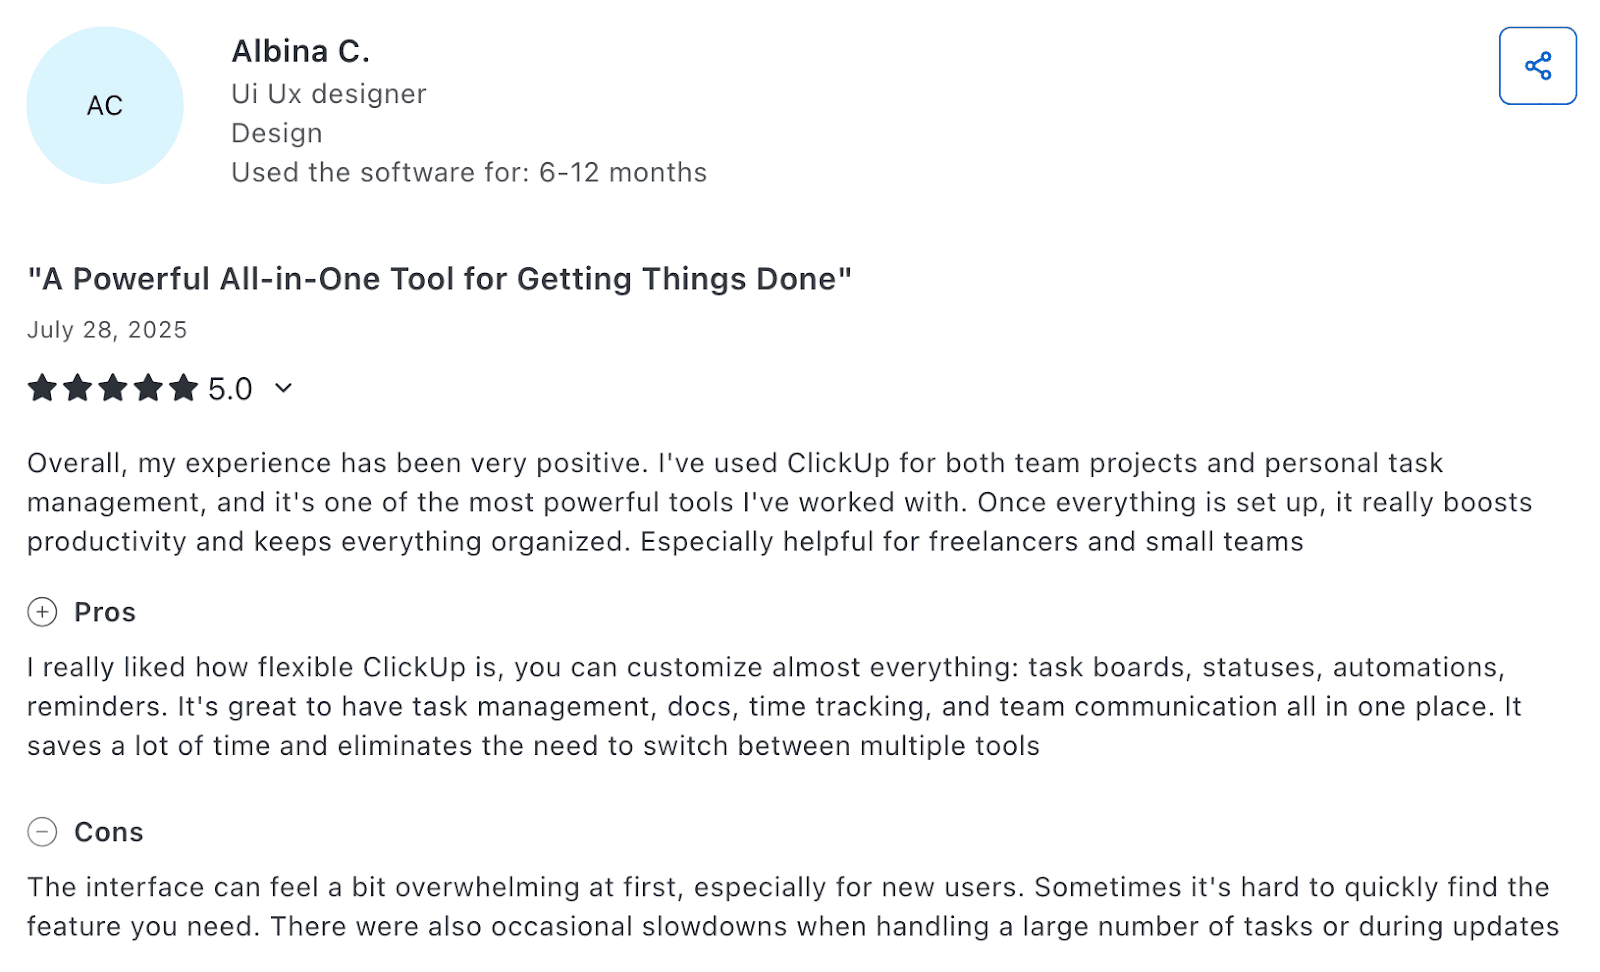Screen dimensions: 1600x972
Task: Click the Cons section heading
Action: (109, 832)
